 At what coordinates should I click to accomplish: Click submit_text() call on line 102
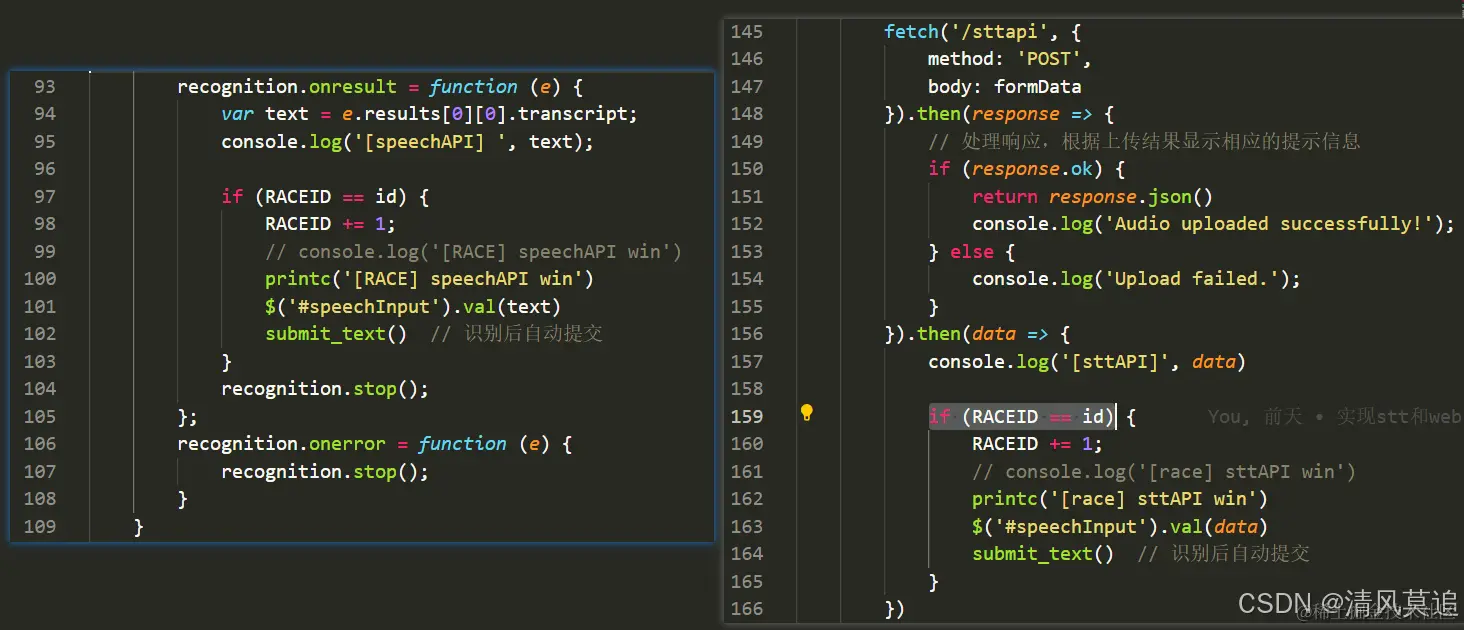(x=336, y=334)
